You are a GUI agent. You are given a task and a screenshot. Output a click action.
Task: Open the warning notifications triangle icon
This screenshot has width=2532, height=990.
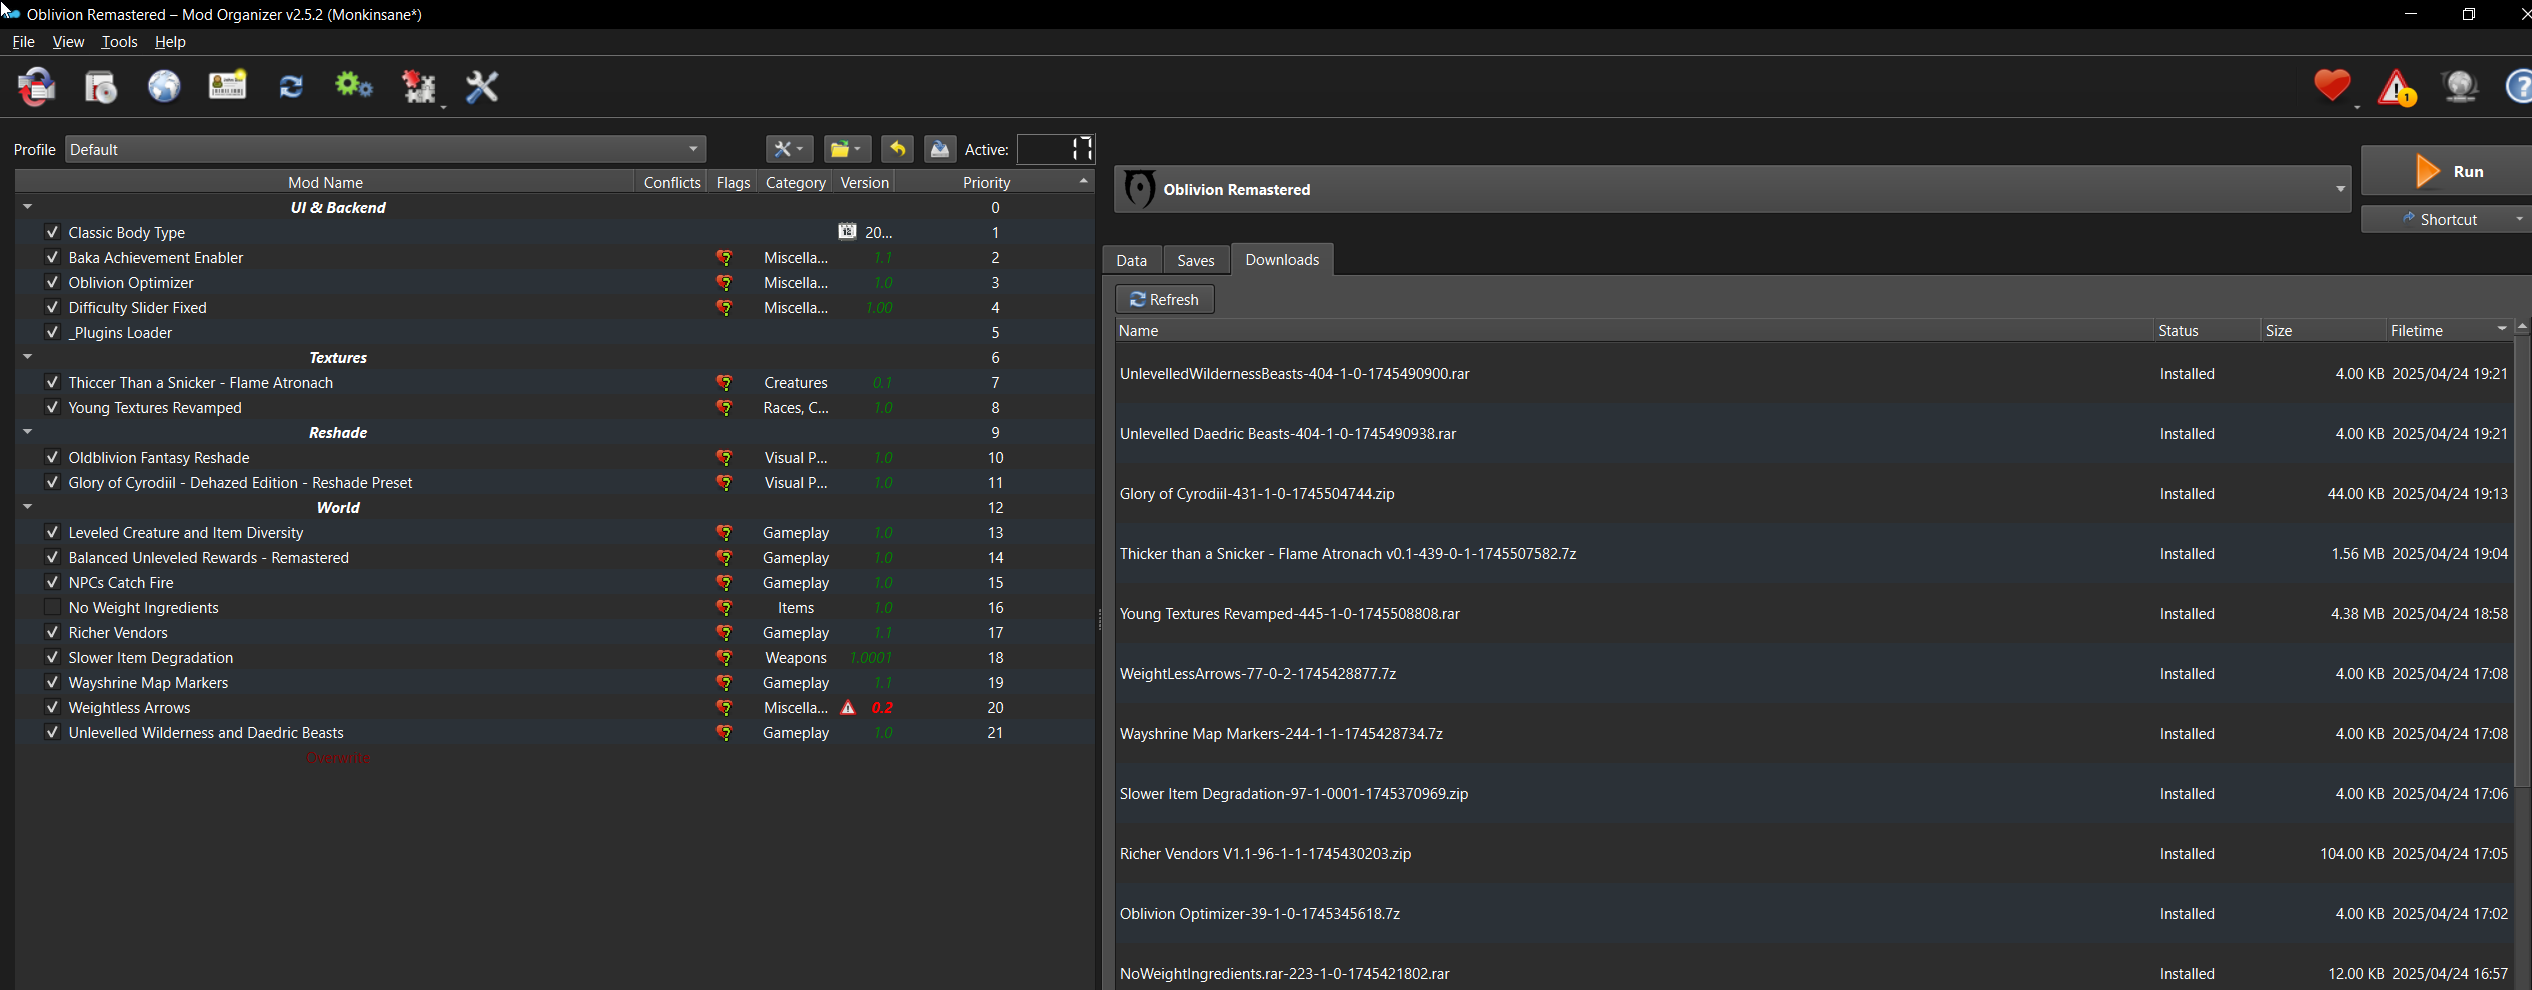pos(2396,88)
